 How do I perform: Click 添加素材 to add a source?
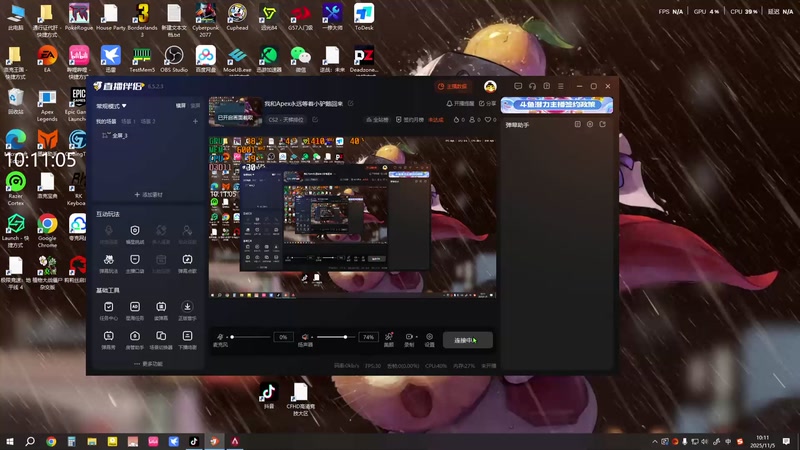point(148,194)
